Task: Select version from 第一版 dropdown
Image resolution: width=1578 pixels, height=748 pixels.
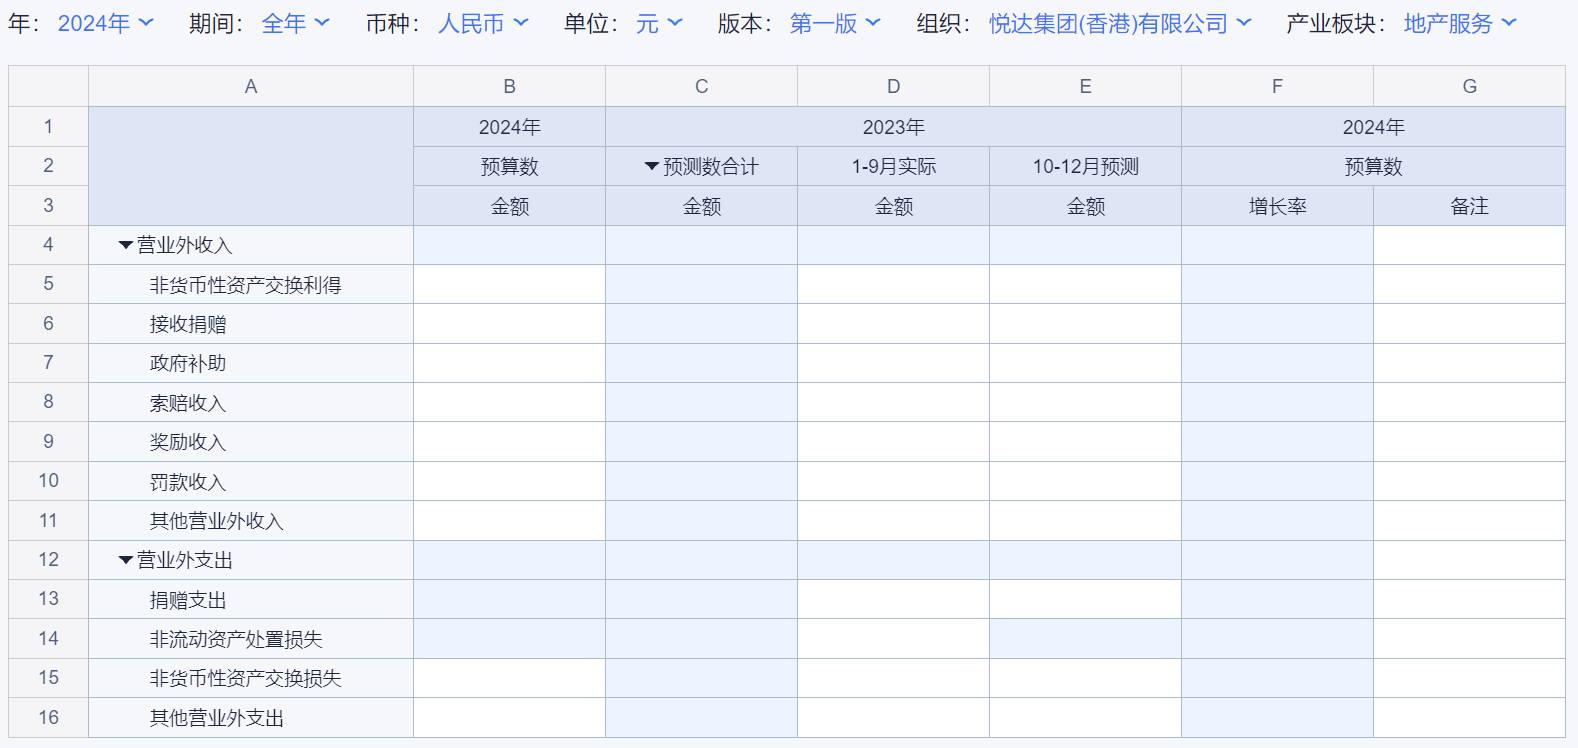Action: (x=835, y=23)
